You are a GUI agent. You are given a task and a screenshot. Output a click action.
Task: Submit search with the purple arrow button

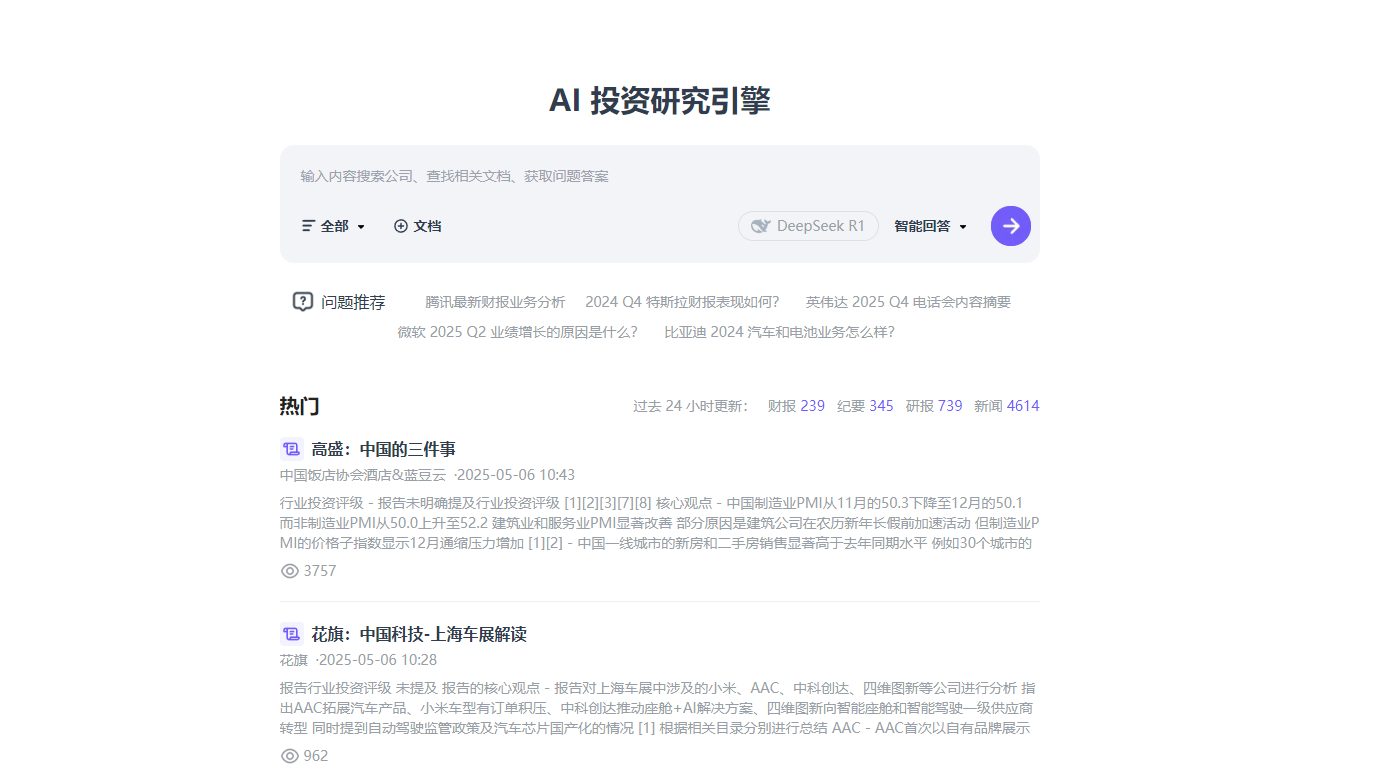coord(1010,226)
